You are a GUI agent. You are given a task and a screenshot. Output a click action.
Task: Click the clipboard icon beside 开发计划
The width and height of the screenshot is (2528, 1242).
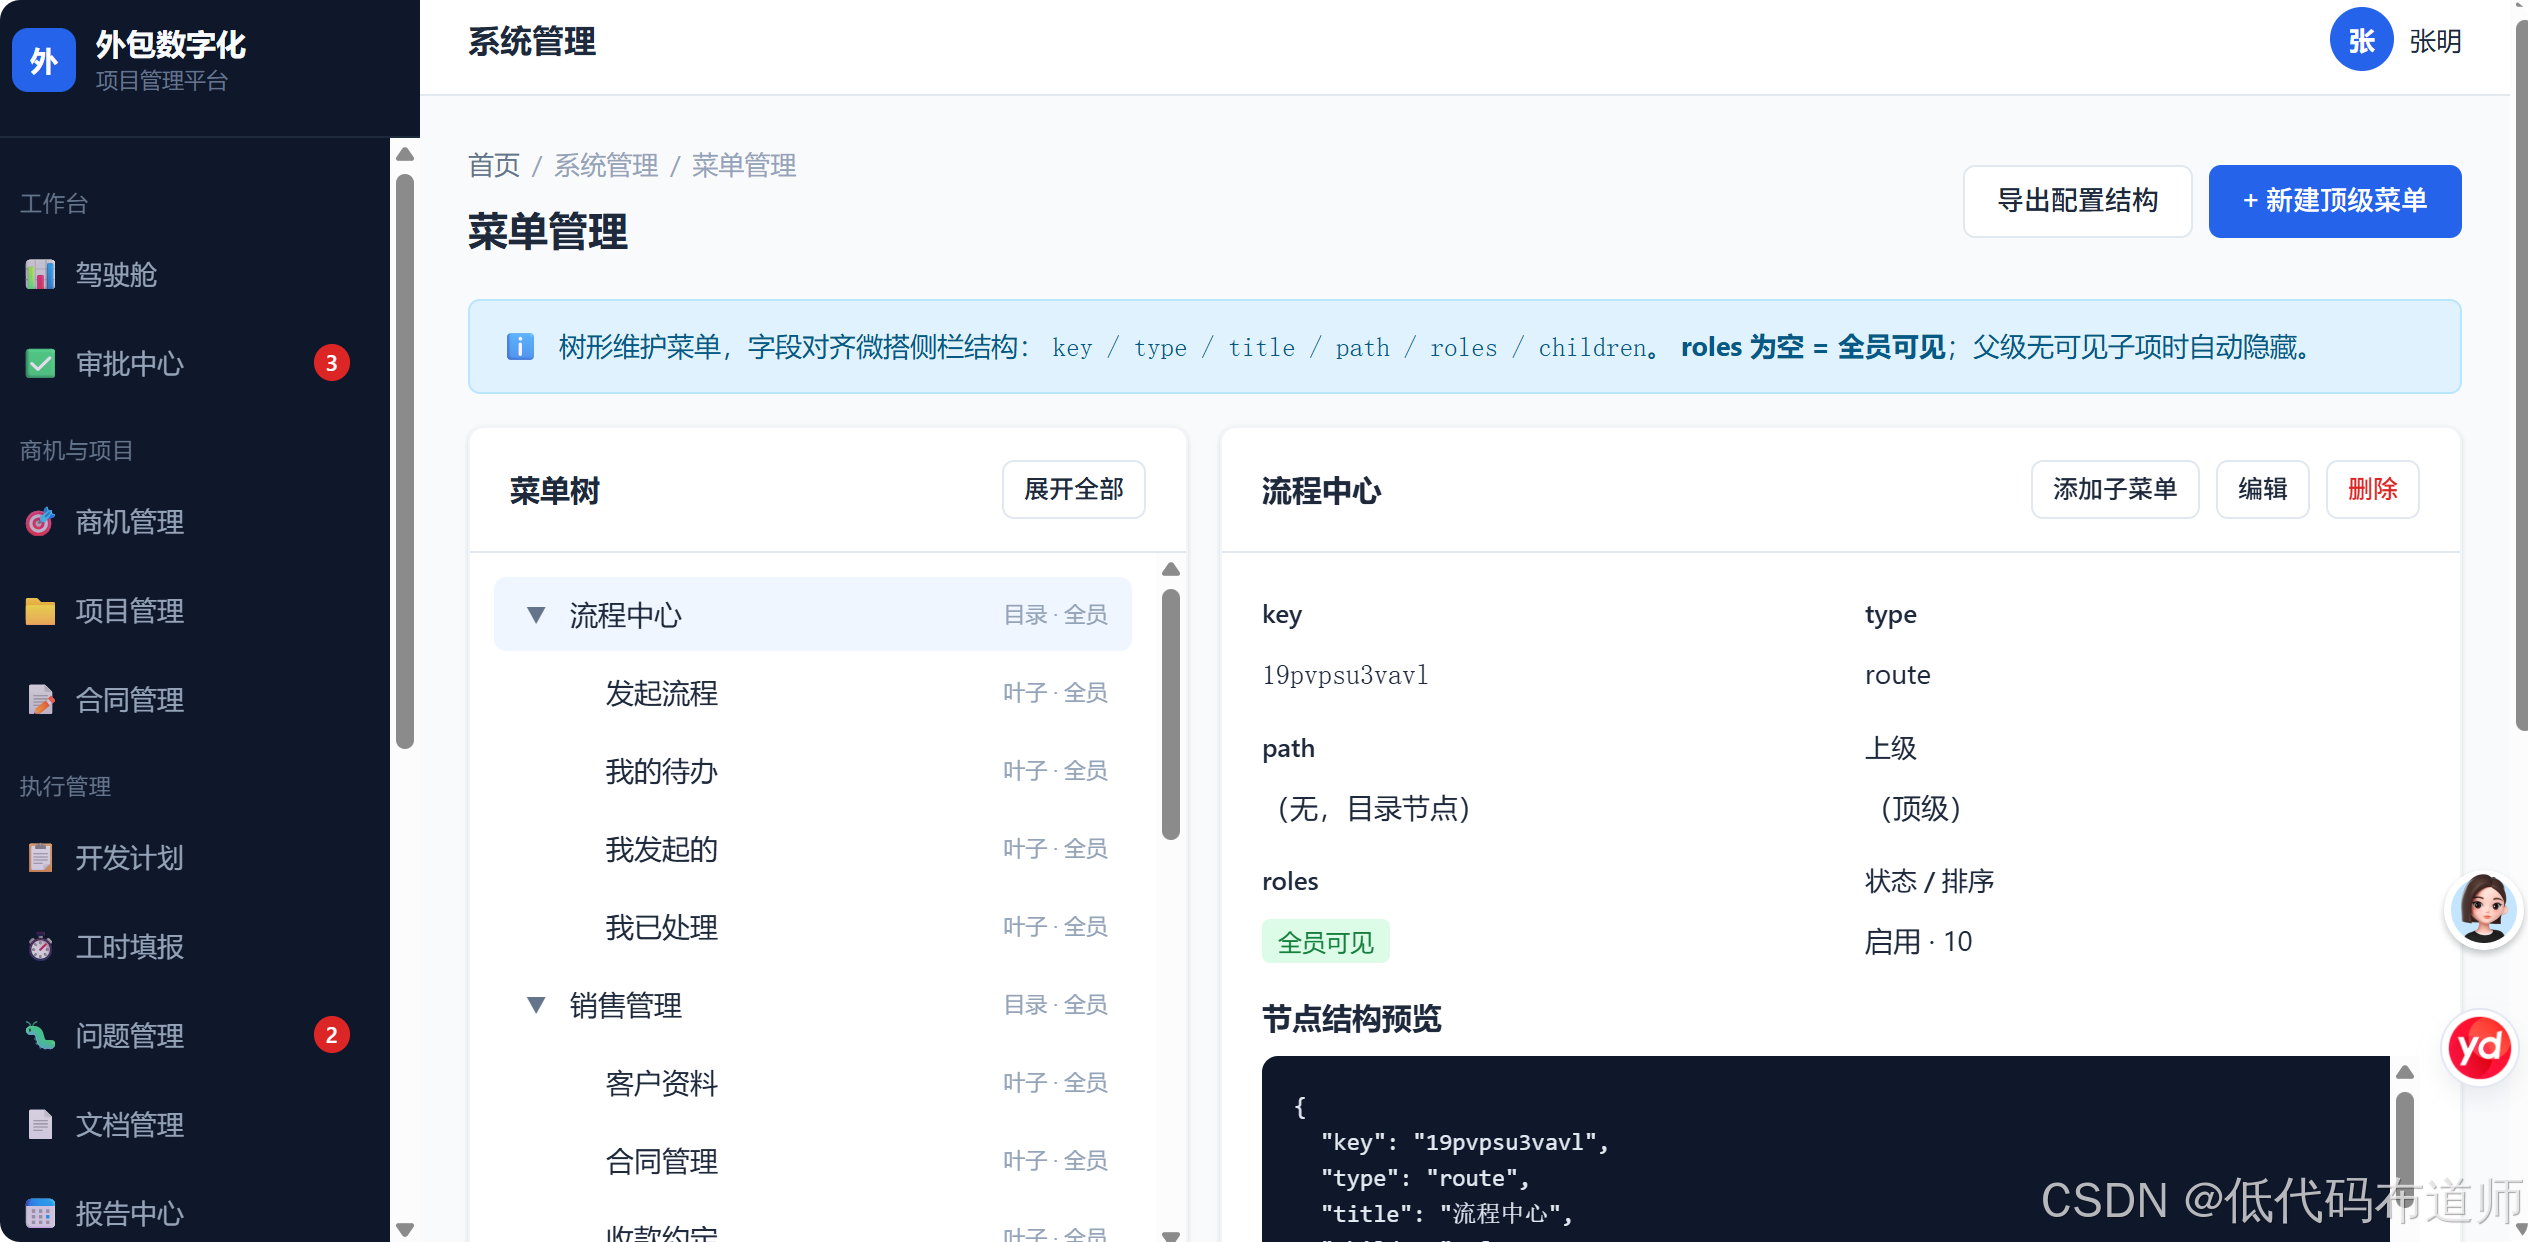[40, 857]
